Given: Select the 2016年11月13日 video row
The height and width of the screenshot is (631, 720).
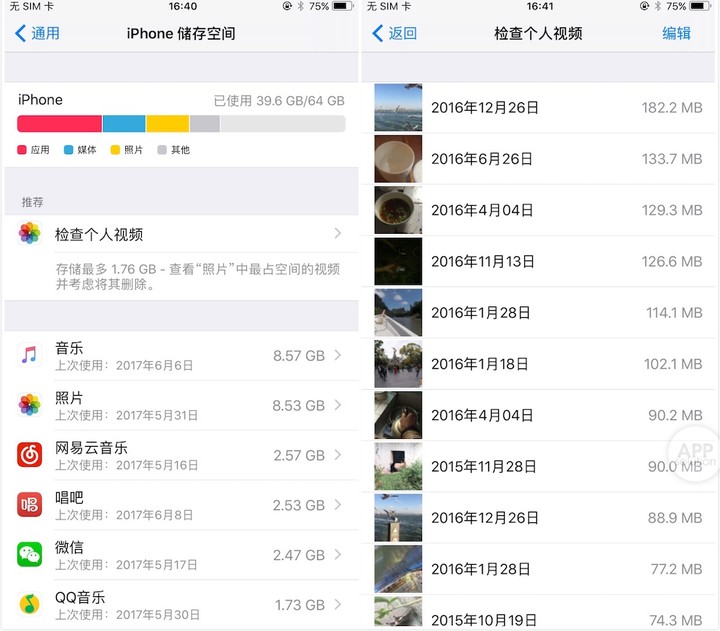Looking at the screenshot, I should click(x=540, y=262).
